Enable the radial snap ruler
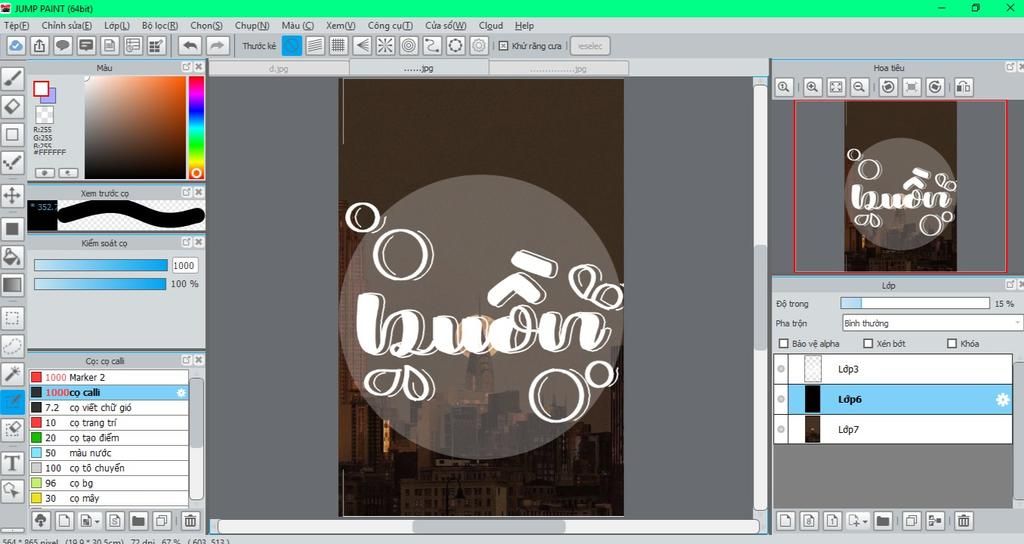Viewport: 1024px width, 544px height. pos(385,46)
